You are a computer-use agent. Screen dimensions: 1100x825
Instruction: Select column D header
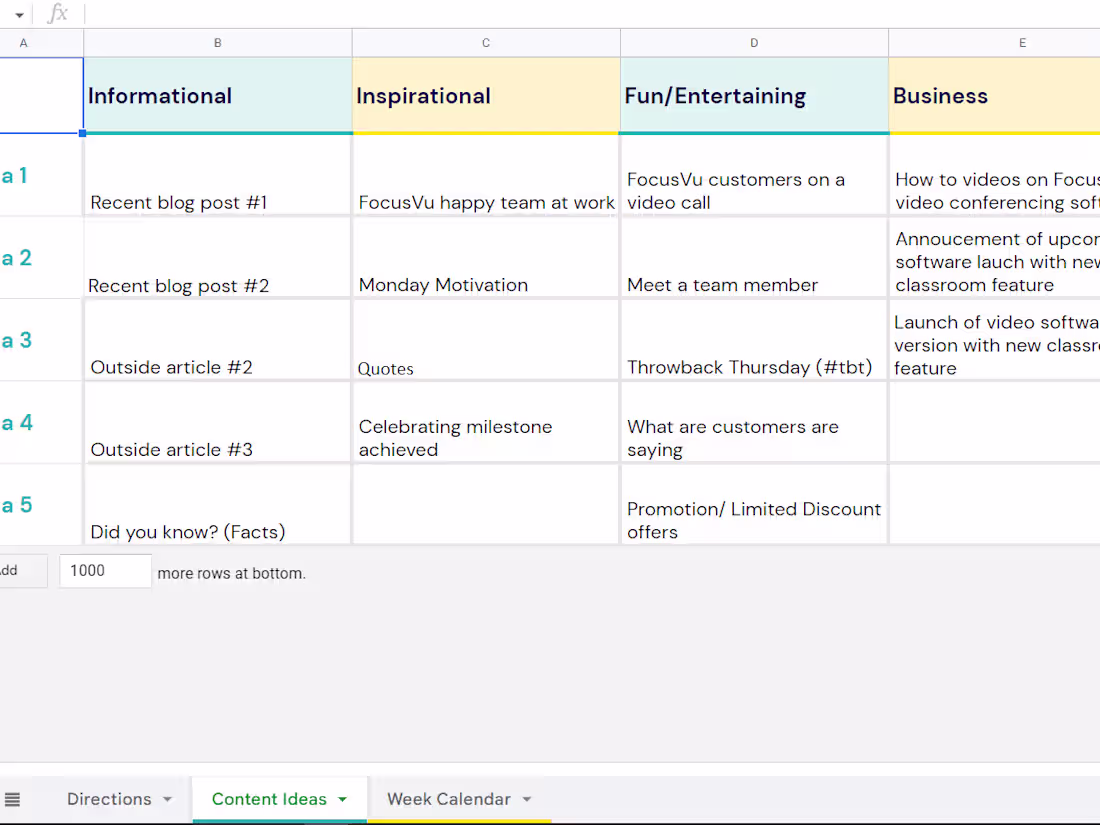click(754, 42)
